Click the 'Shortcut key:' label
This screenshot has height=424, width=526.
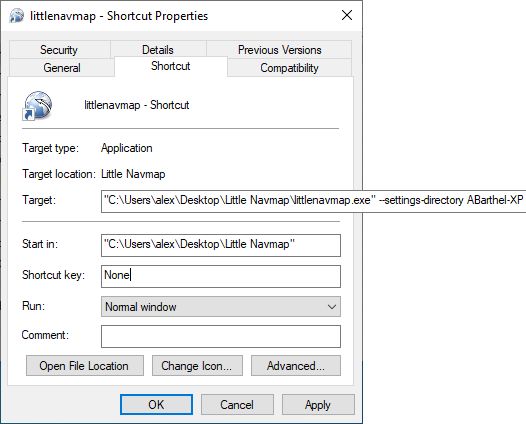(x=53, y=275)
